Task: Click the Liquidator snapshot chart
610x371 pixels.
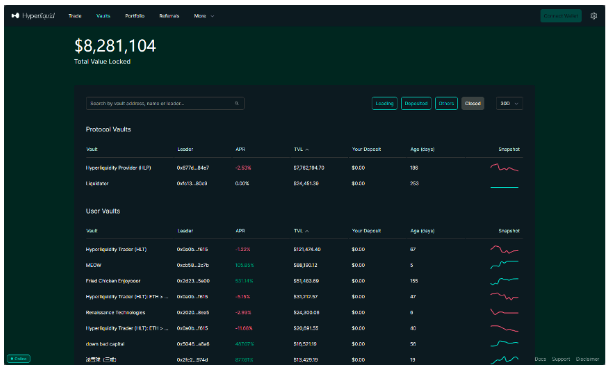Action: [x=504, y=187]
